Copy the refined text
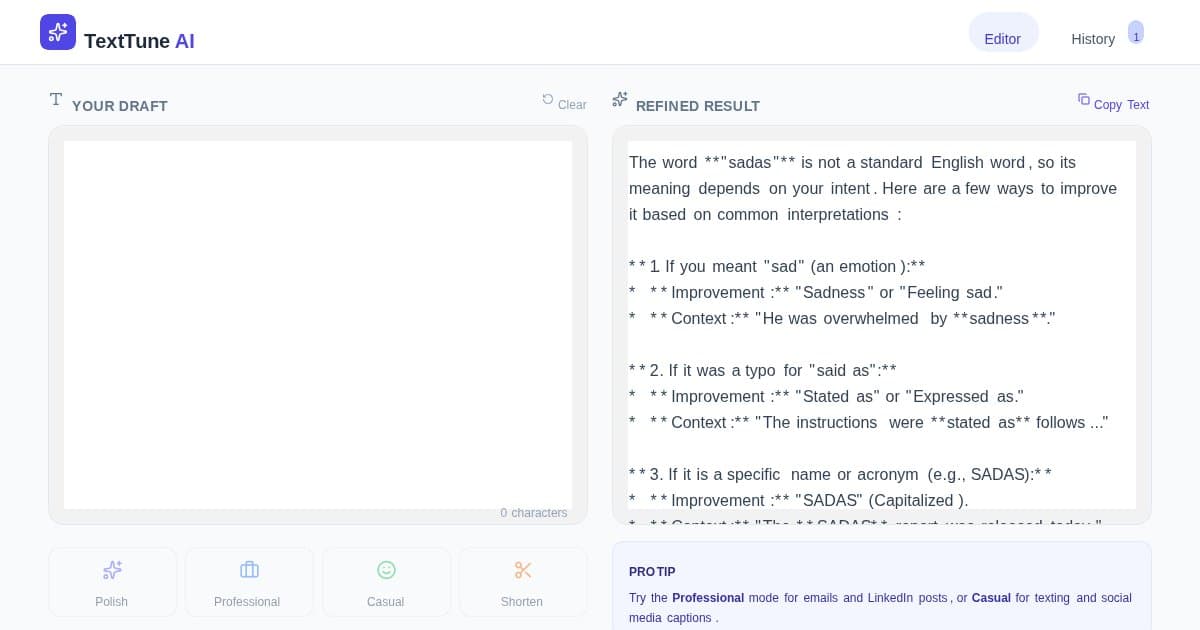Image resolution: width=1200 pixels, height=630 pixels. [1113, 104]
